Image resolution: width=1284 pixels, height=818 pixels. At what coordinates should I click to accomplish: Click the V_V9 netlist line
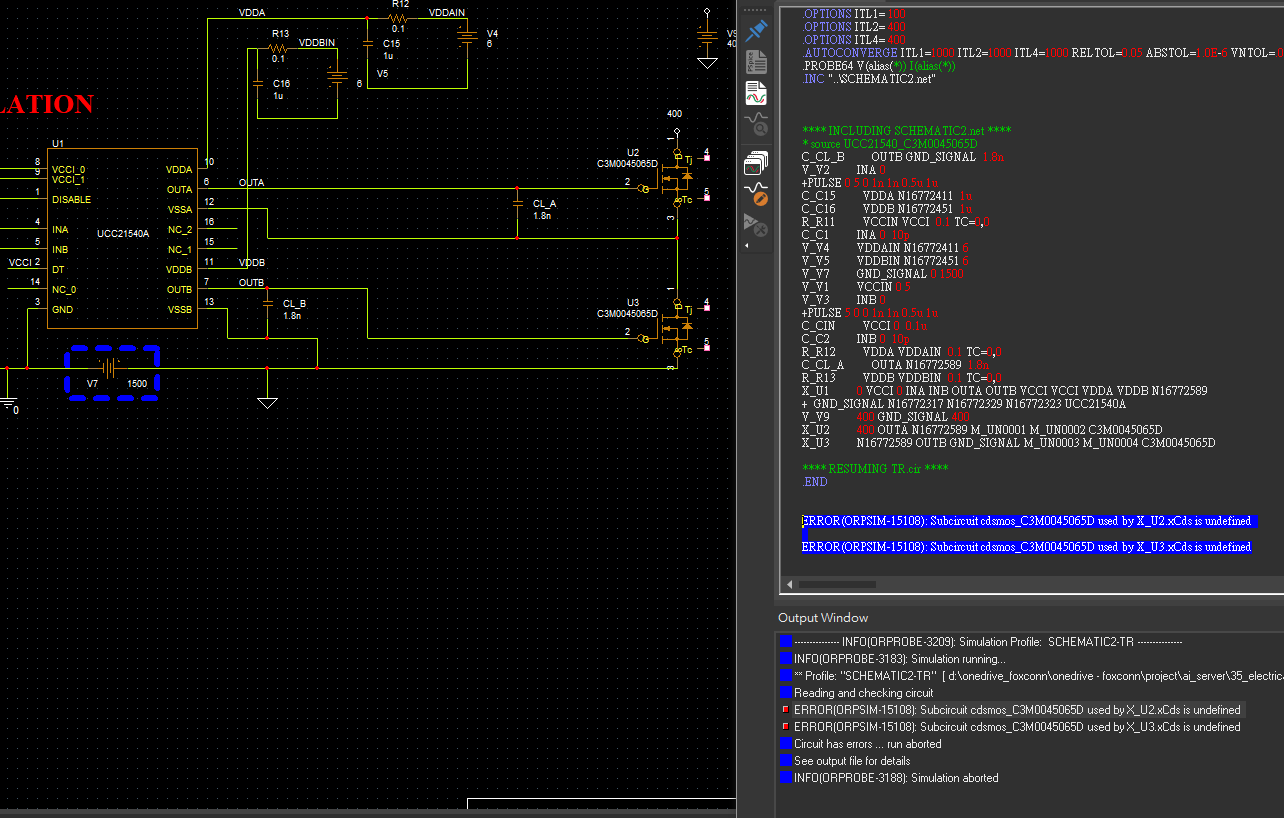coord(885,417)
